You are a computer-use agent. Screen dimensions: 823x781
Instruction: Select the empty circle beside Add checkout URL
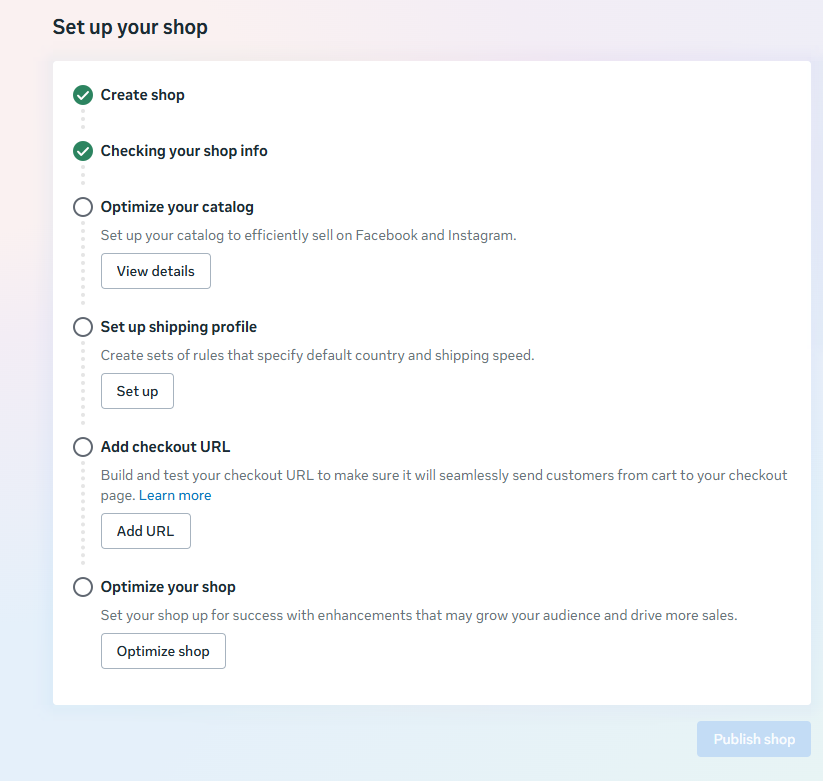click(x=83, y=447)
